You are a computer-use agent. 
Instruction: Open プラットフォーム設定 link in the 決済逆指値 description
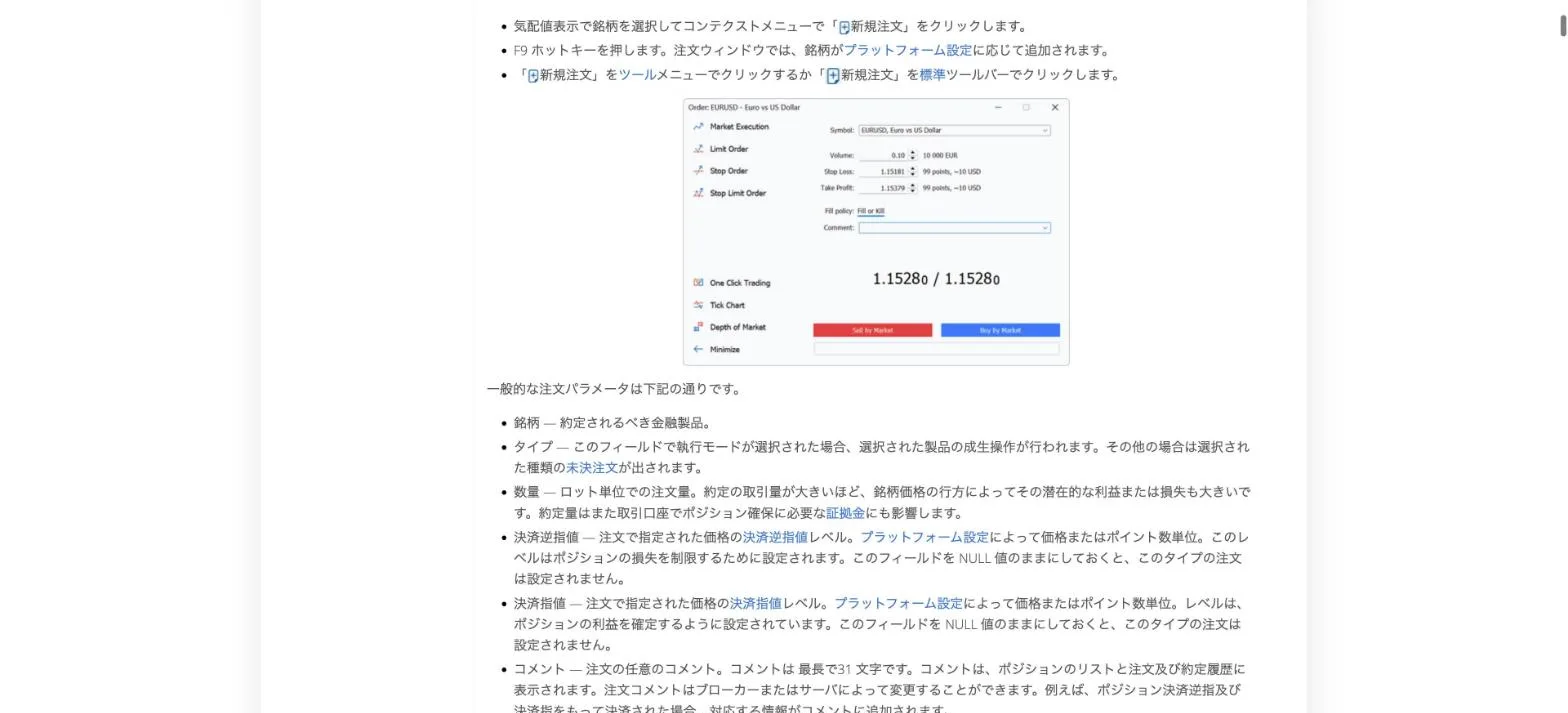924,537
